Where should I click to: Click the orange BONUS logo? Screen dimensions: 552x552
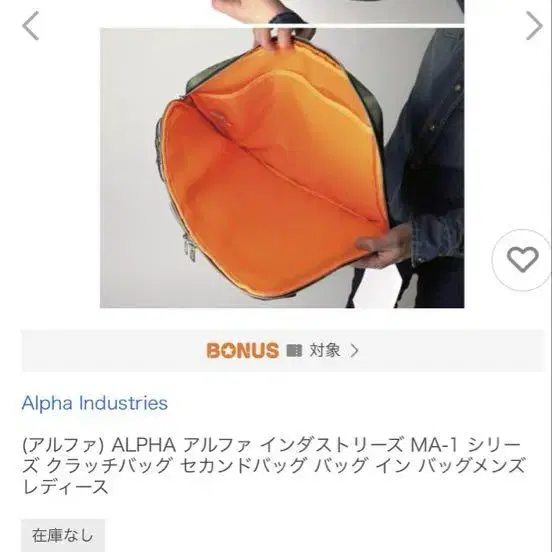(243, 351)
